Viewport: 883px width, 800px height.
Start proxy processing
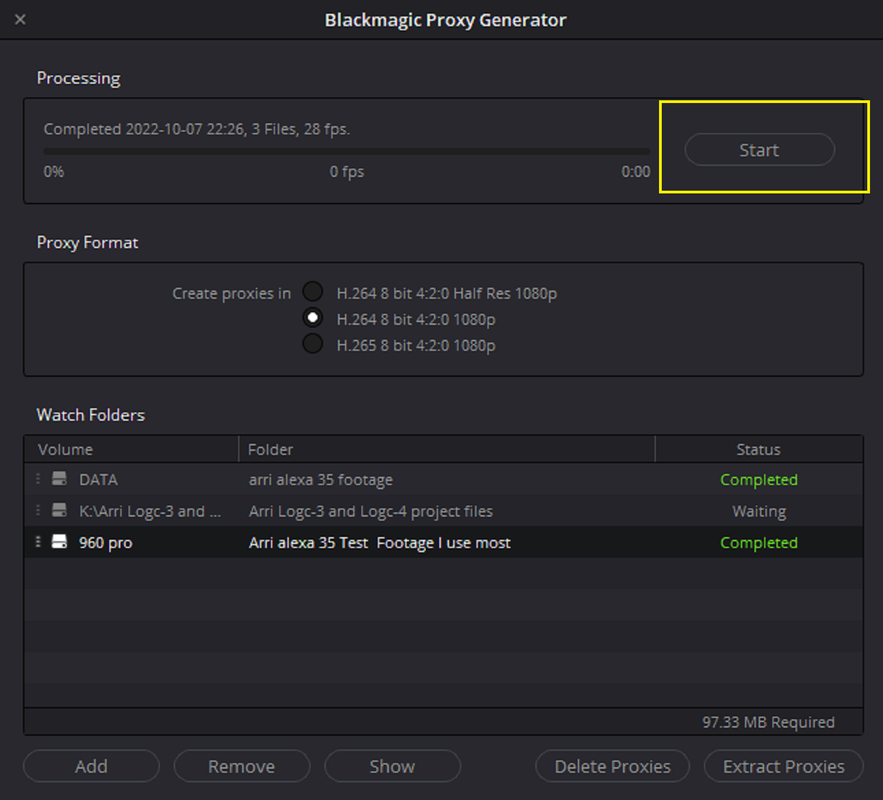pyautogui.click(x=759, y=150)
